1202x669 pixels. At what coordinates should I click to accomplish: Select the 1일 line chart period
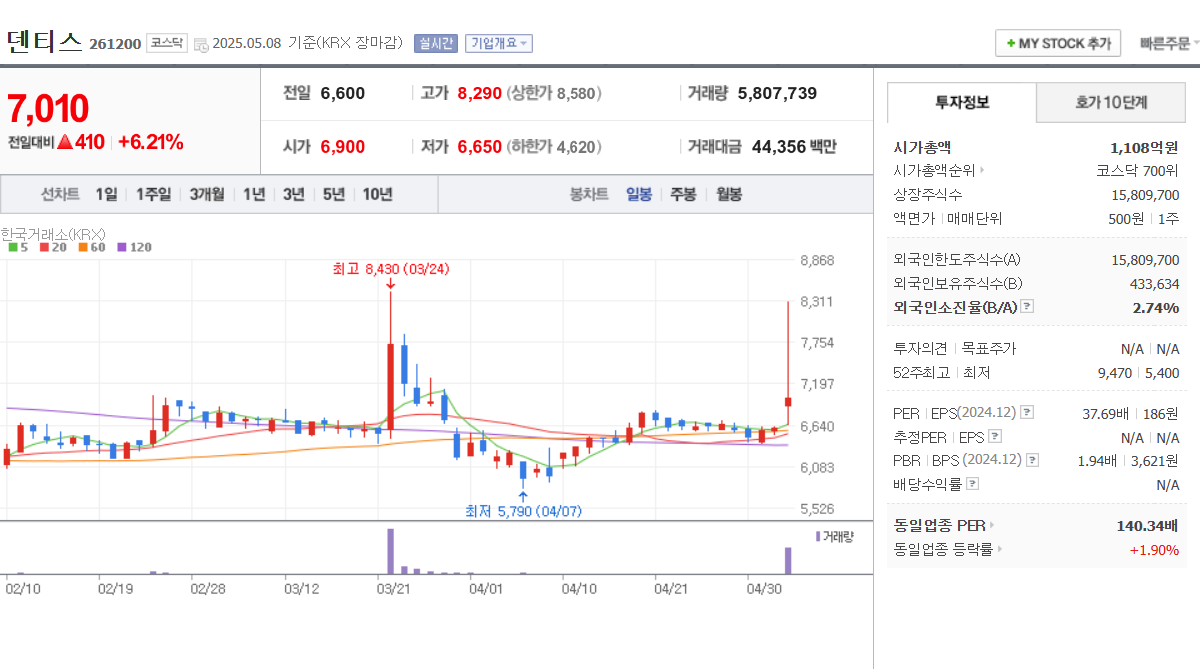106,194
